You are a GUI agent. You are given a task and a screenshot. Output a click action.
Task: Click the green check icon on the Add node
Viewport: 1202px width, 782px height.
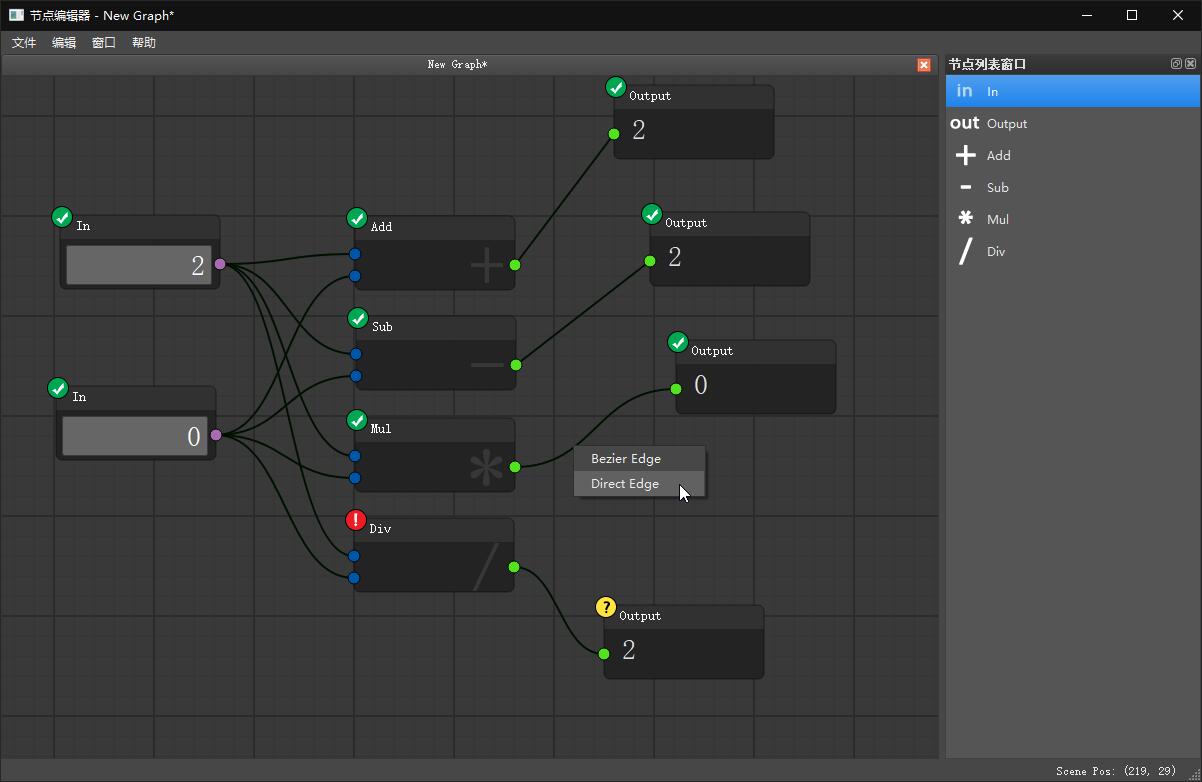pos(356,218)
